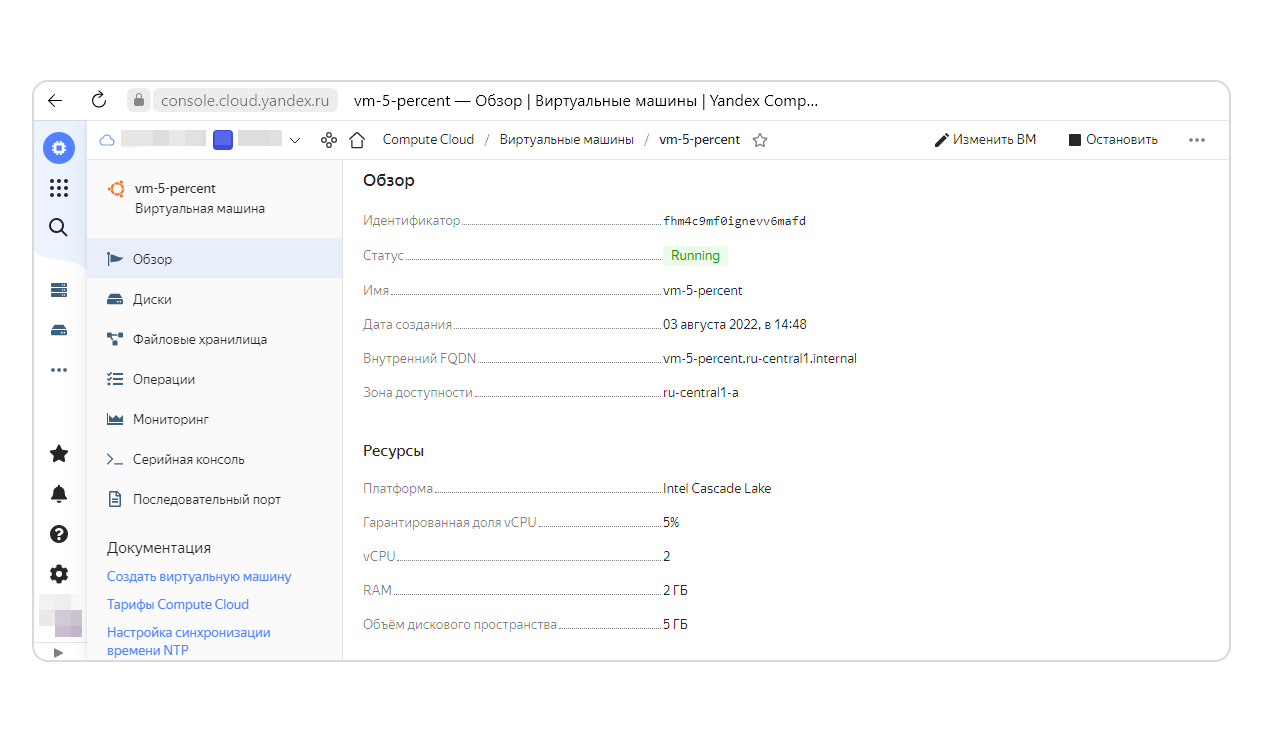Viewport: 1263px width, 742px height.
Task: Open the all services grid icon
Action: [59, 188]
